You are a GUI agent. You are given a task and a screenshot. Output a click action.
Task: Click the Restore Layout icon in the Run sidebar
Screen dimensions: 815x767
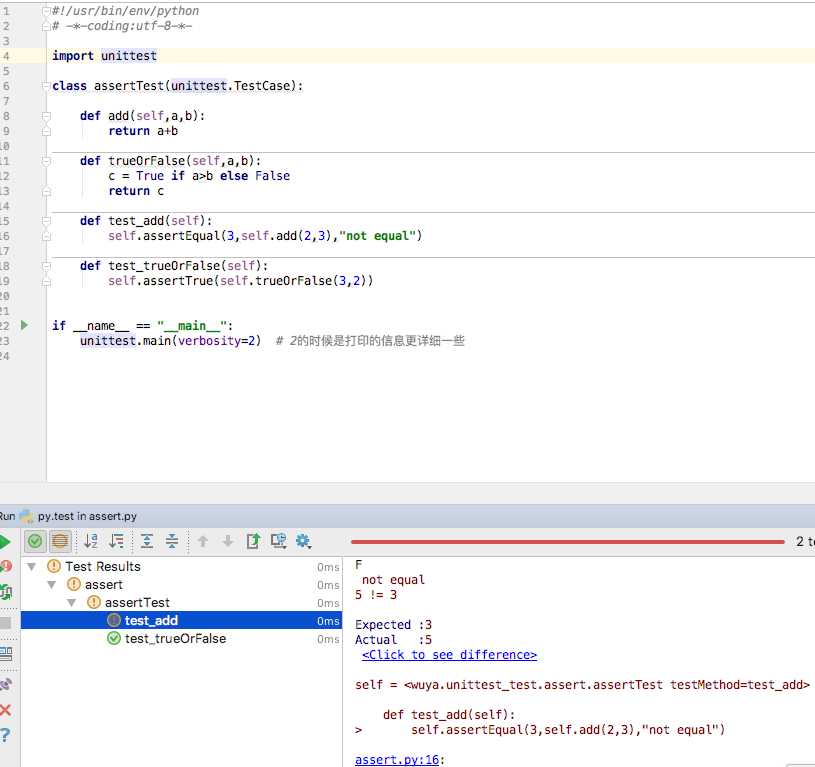pyautogui.click(x=6, y=653)
